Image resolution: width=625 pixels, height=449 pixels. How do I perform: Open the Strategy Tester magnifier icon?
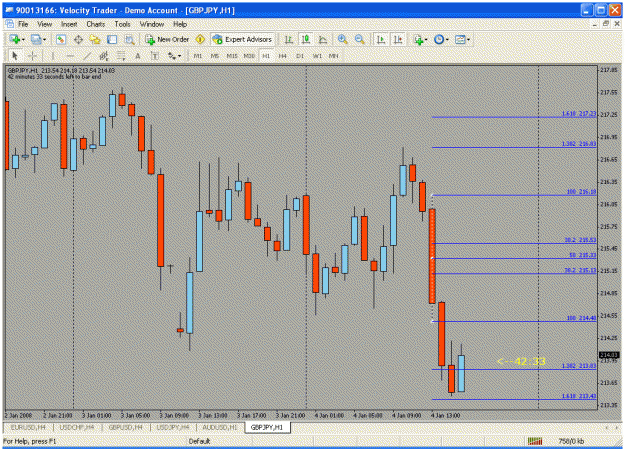(129, 39)
